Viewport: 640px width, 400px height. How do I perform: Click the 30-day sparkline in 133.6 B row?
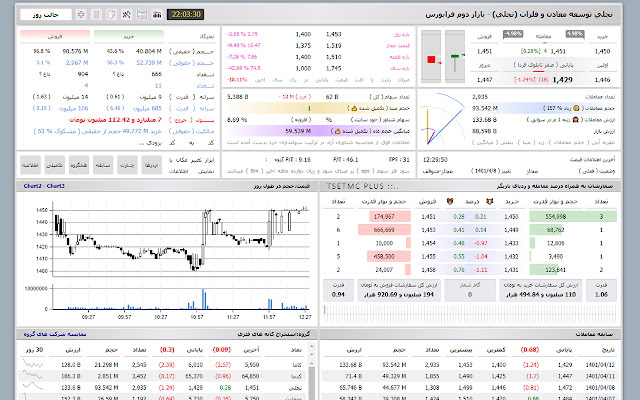pyautogui.click(x=33, y=386)
